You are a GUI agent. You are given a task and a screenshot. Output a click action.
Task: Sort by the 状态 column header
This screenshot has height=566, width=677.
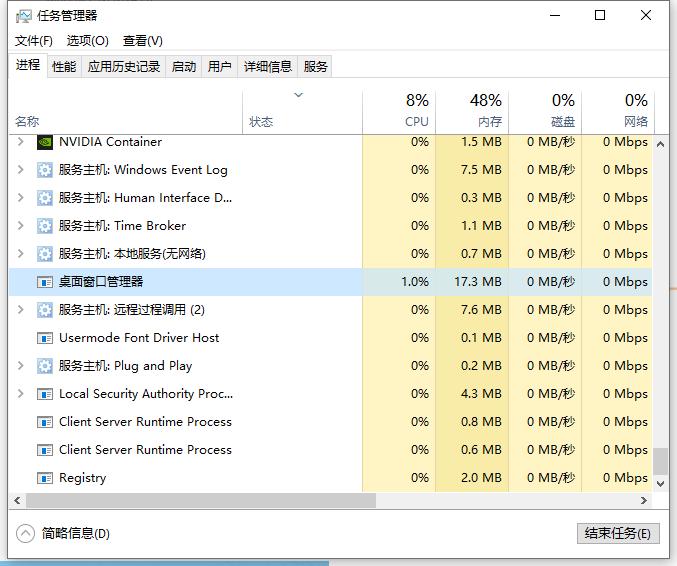tap(302, 112)
